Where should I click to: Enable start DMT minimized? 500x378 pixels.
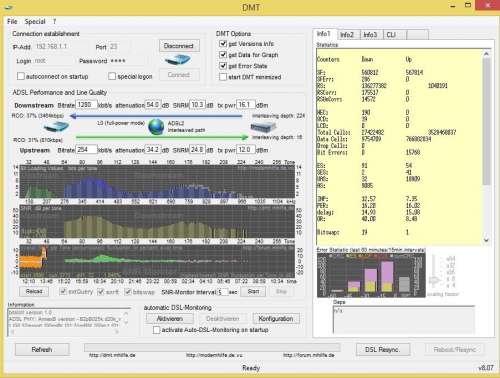[x=223, y=77]
